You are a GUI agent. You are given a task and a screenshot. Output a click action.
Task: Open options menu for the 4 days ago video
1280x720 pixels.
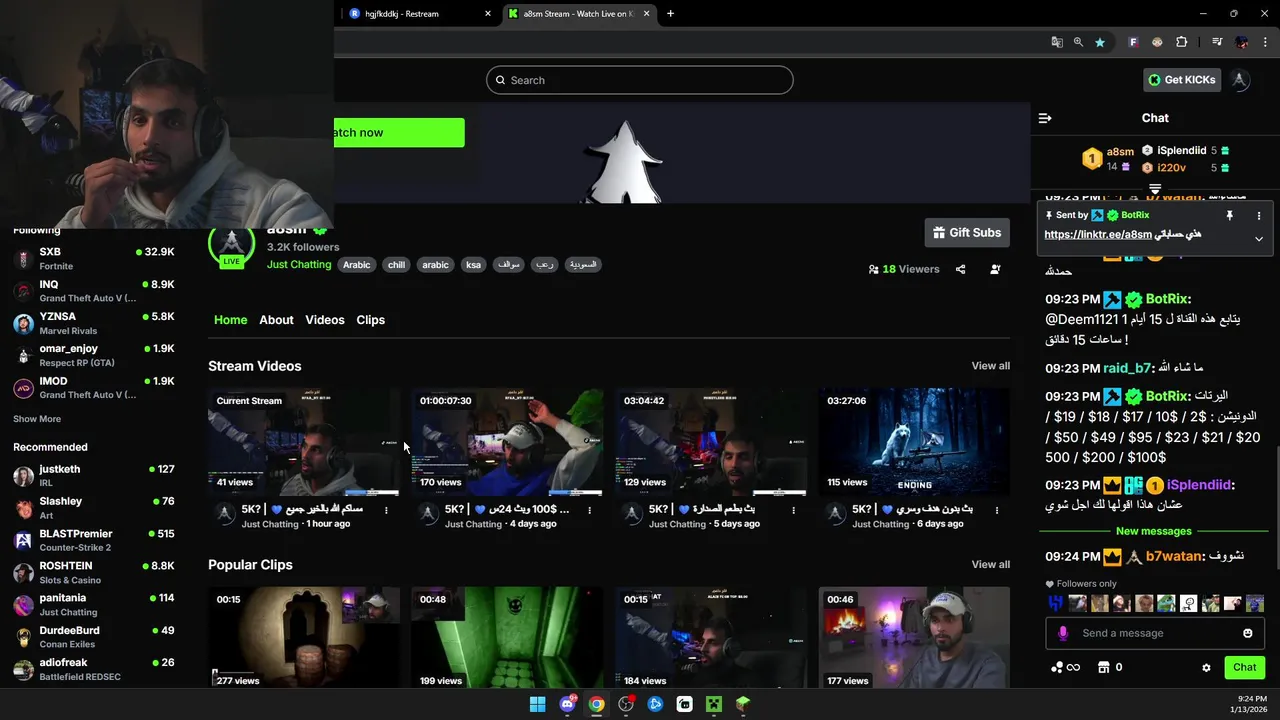(x=589, y=510)
